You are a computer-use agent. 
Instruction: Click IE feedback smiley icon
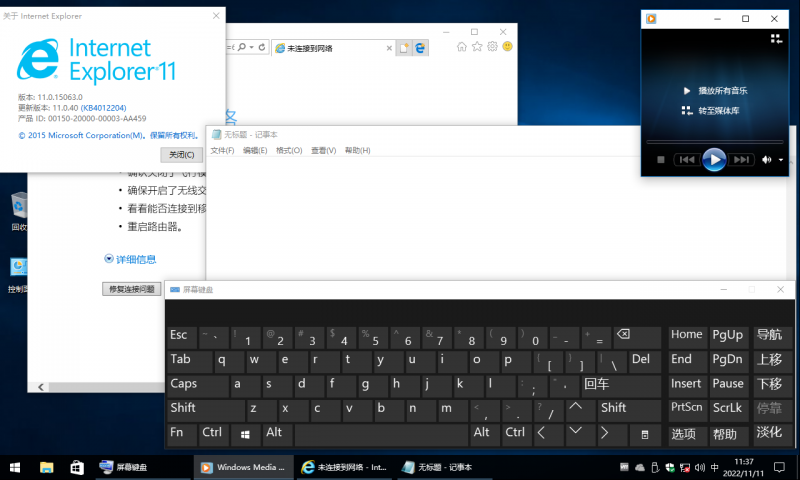point(508,46)
